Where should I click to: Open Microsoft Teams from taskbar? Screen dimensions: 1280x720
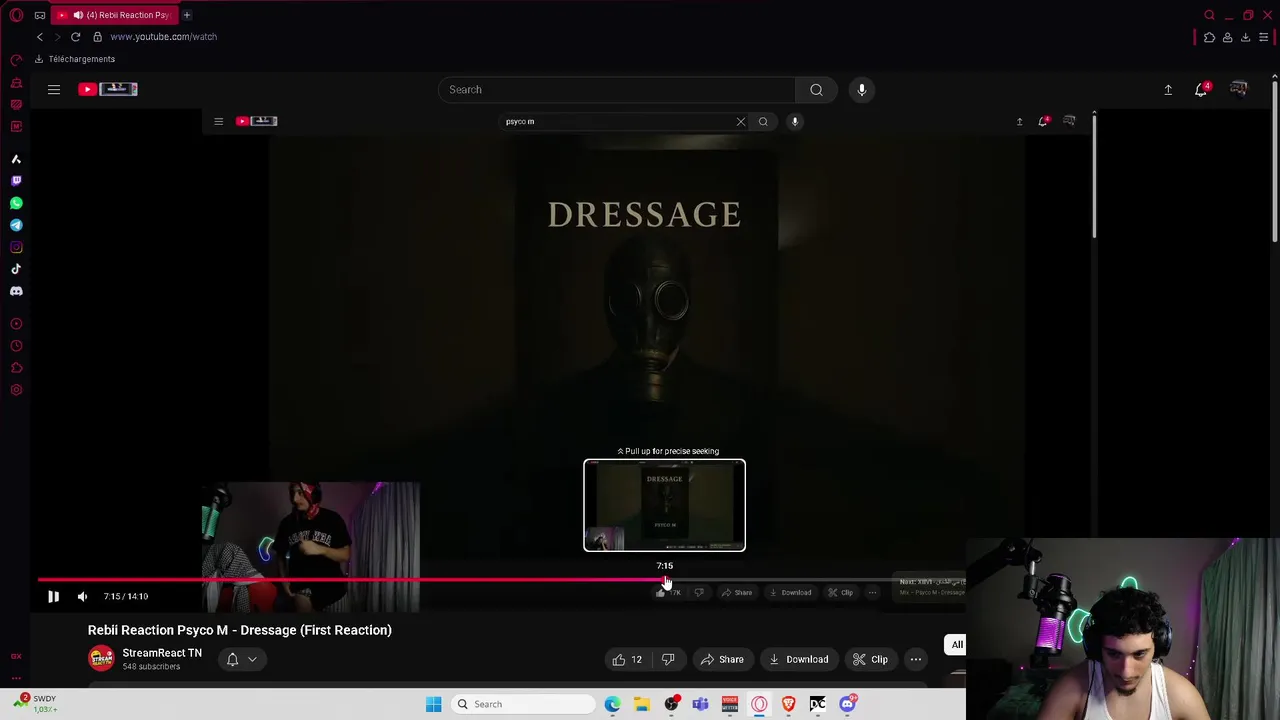tap(700, 704)
